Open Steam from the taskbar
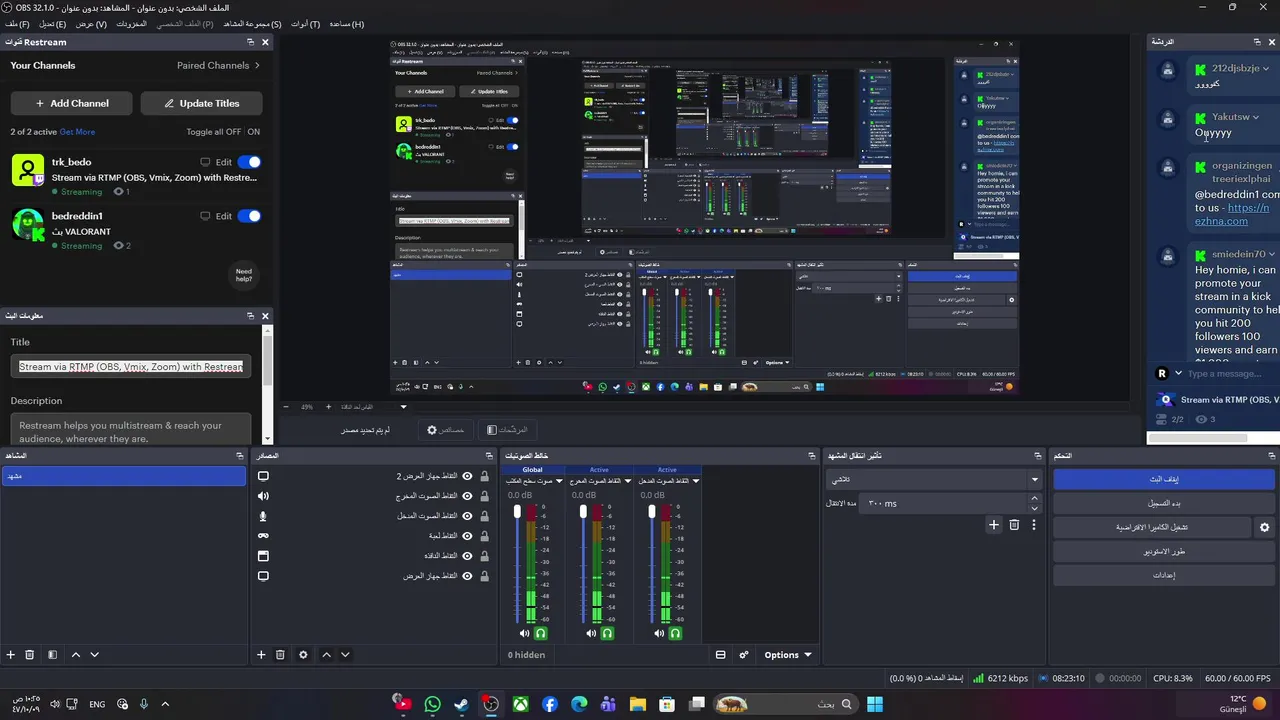This screenshot has width=1280, height=720. click(x=461, y=704)
